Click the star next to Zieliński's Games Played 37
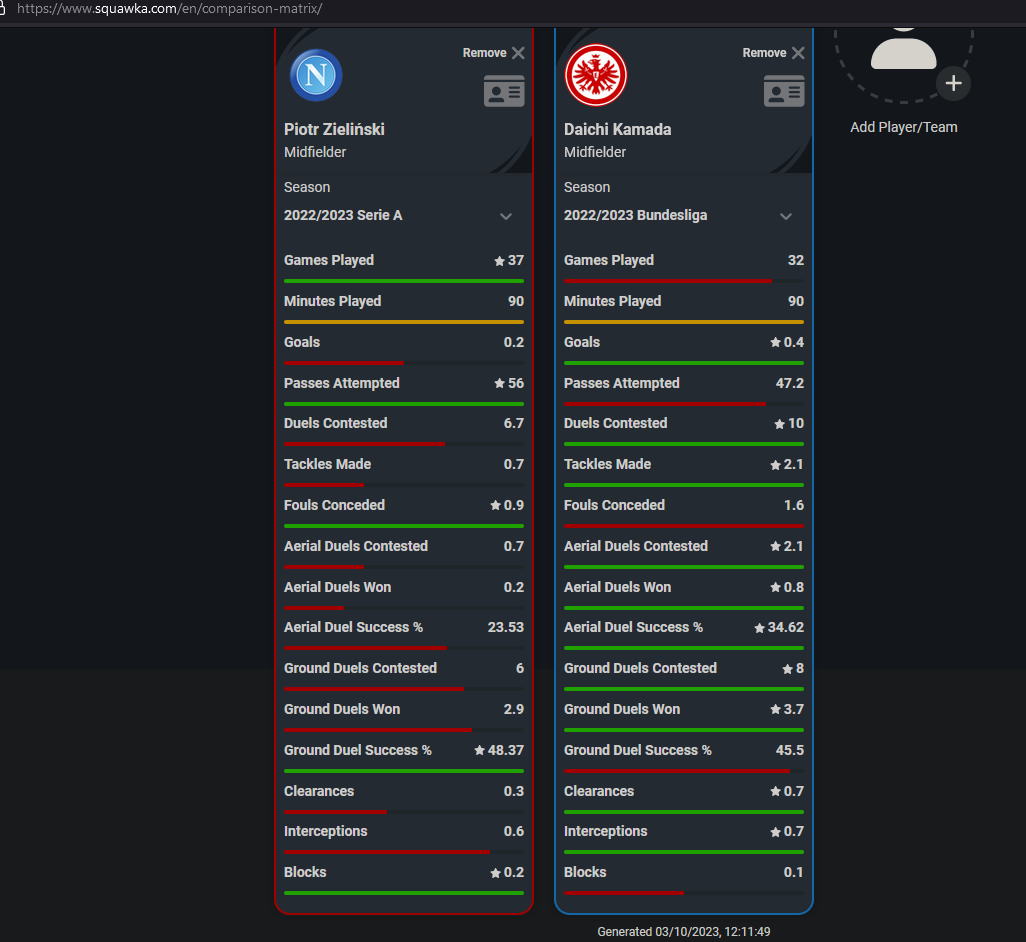The image size is (1026, 942). pyautogui.click(x=499, y=261)
